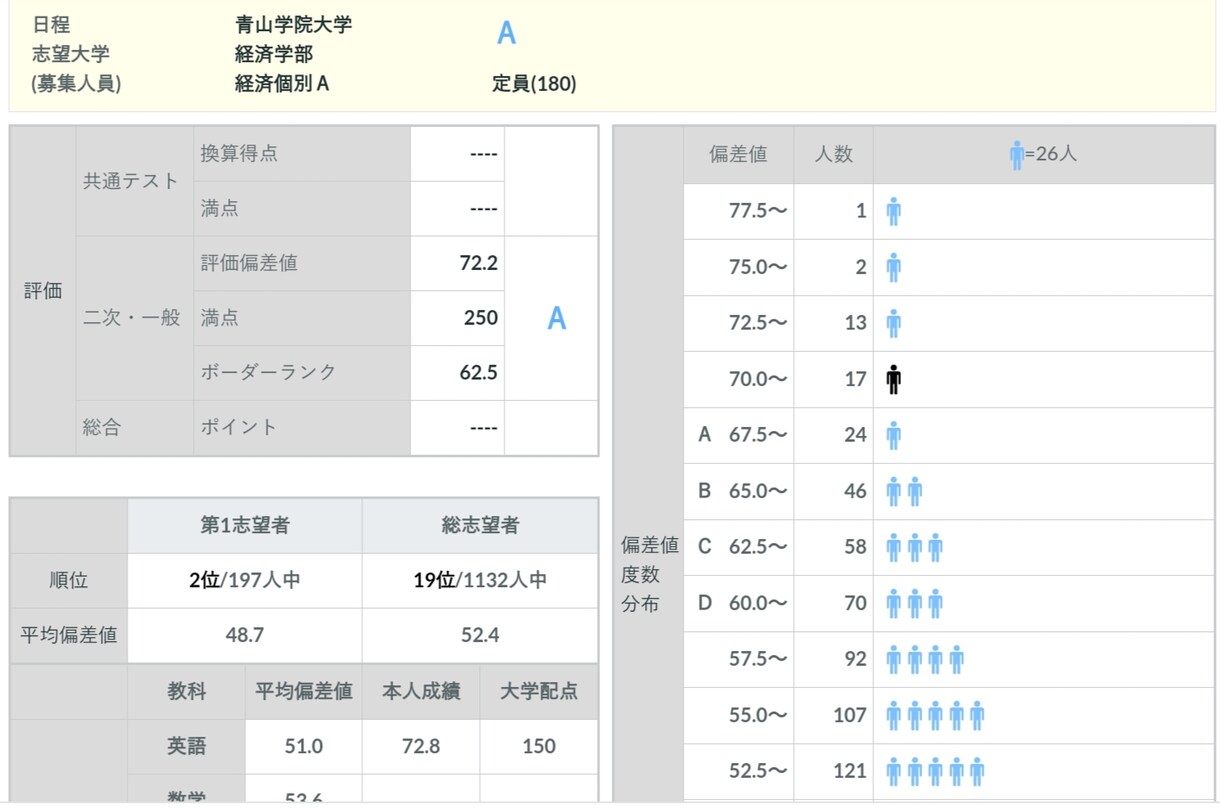The height and width of the screenshot is (808, 1220).
Task: Click average deviation 52.4 cell
Action: (480, 635)
